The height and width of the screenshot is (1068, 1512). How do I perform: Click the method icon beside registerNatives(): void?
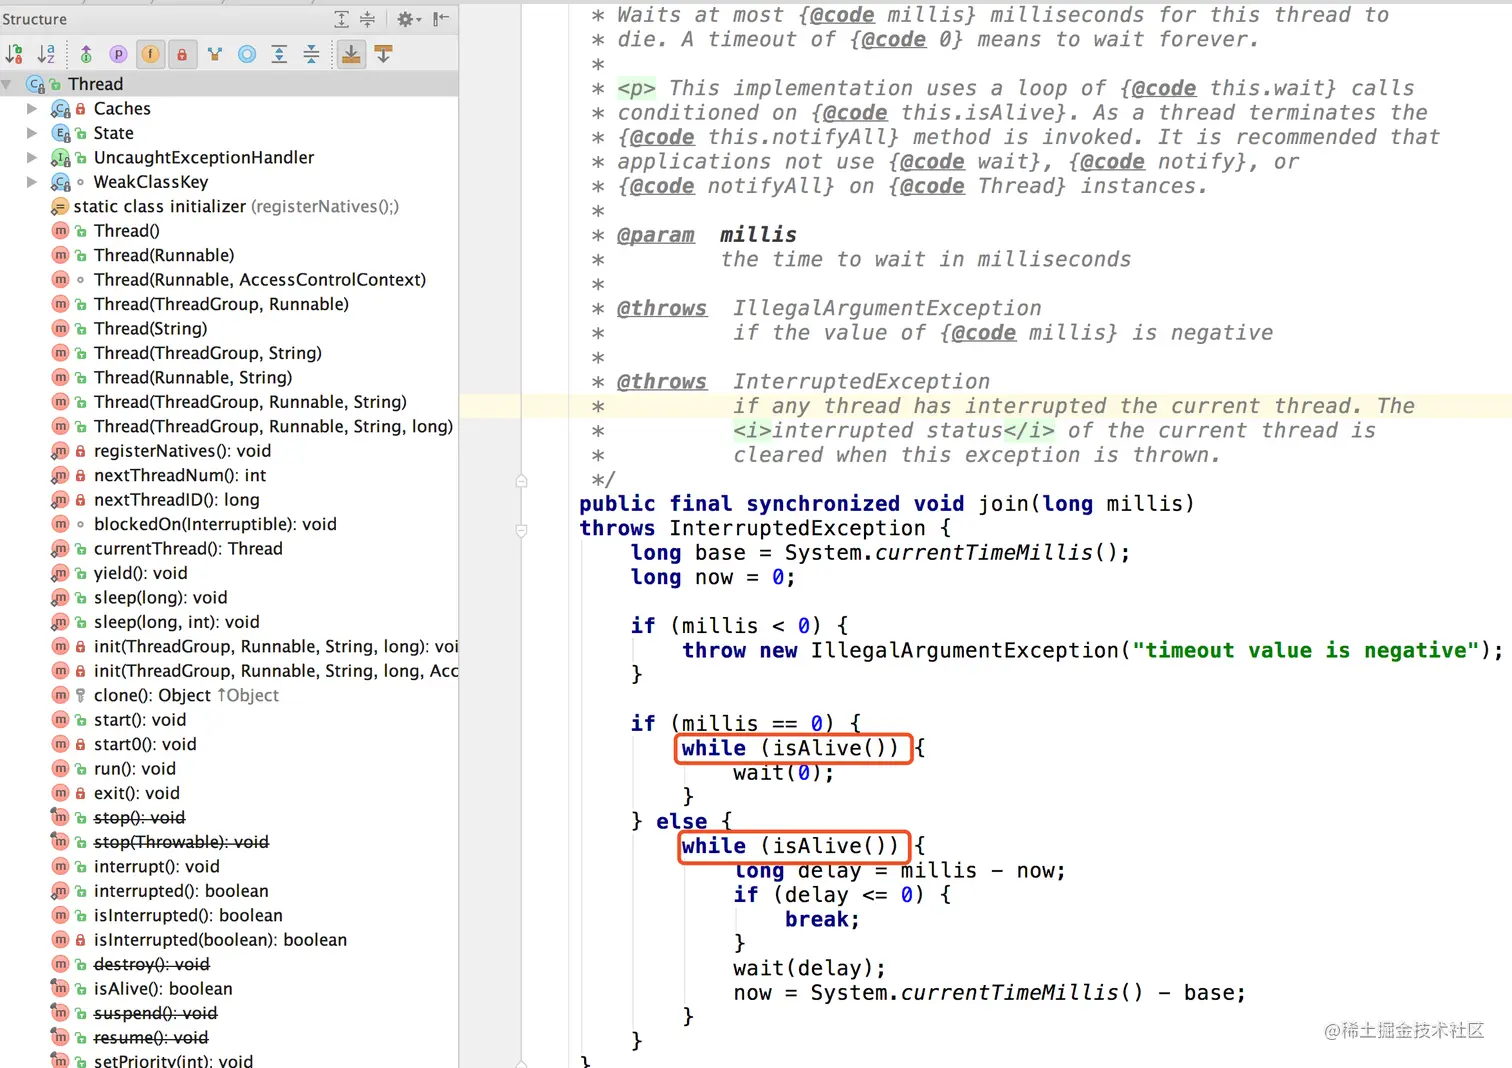coord(60,451)
